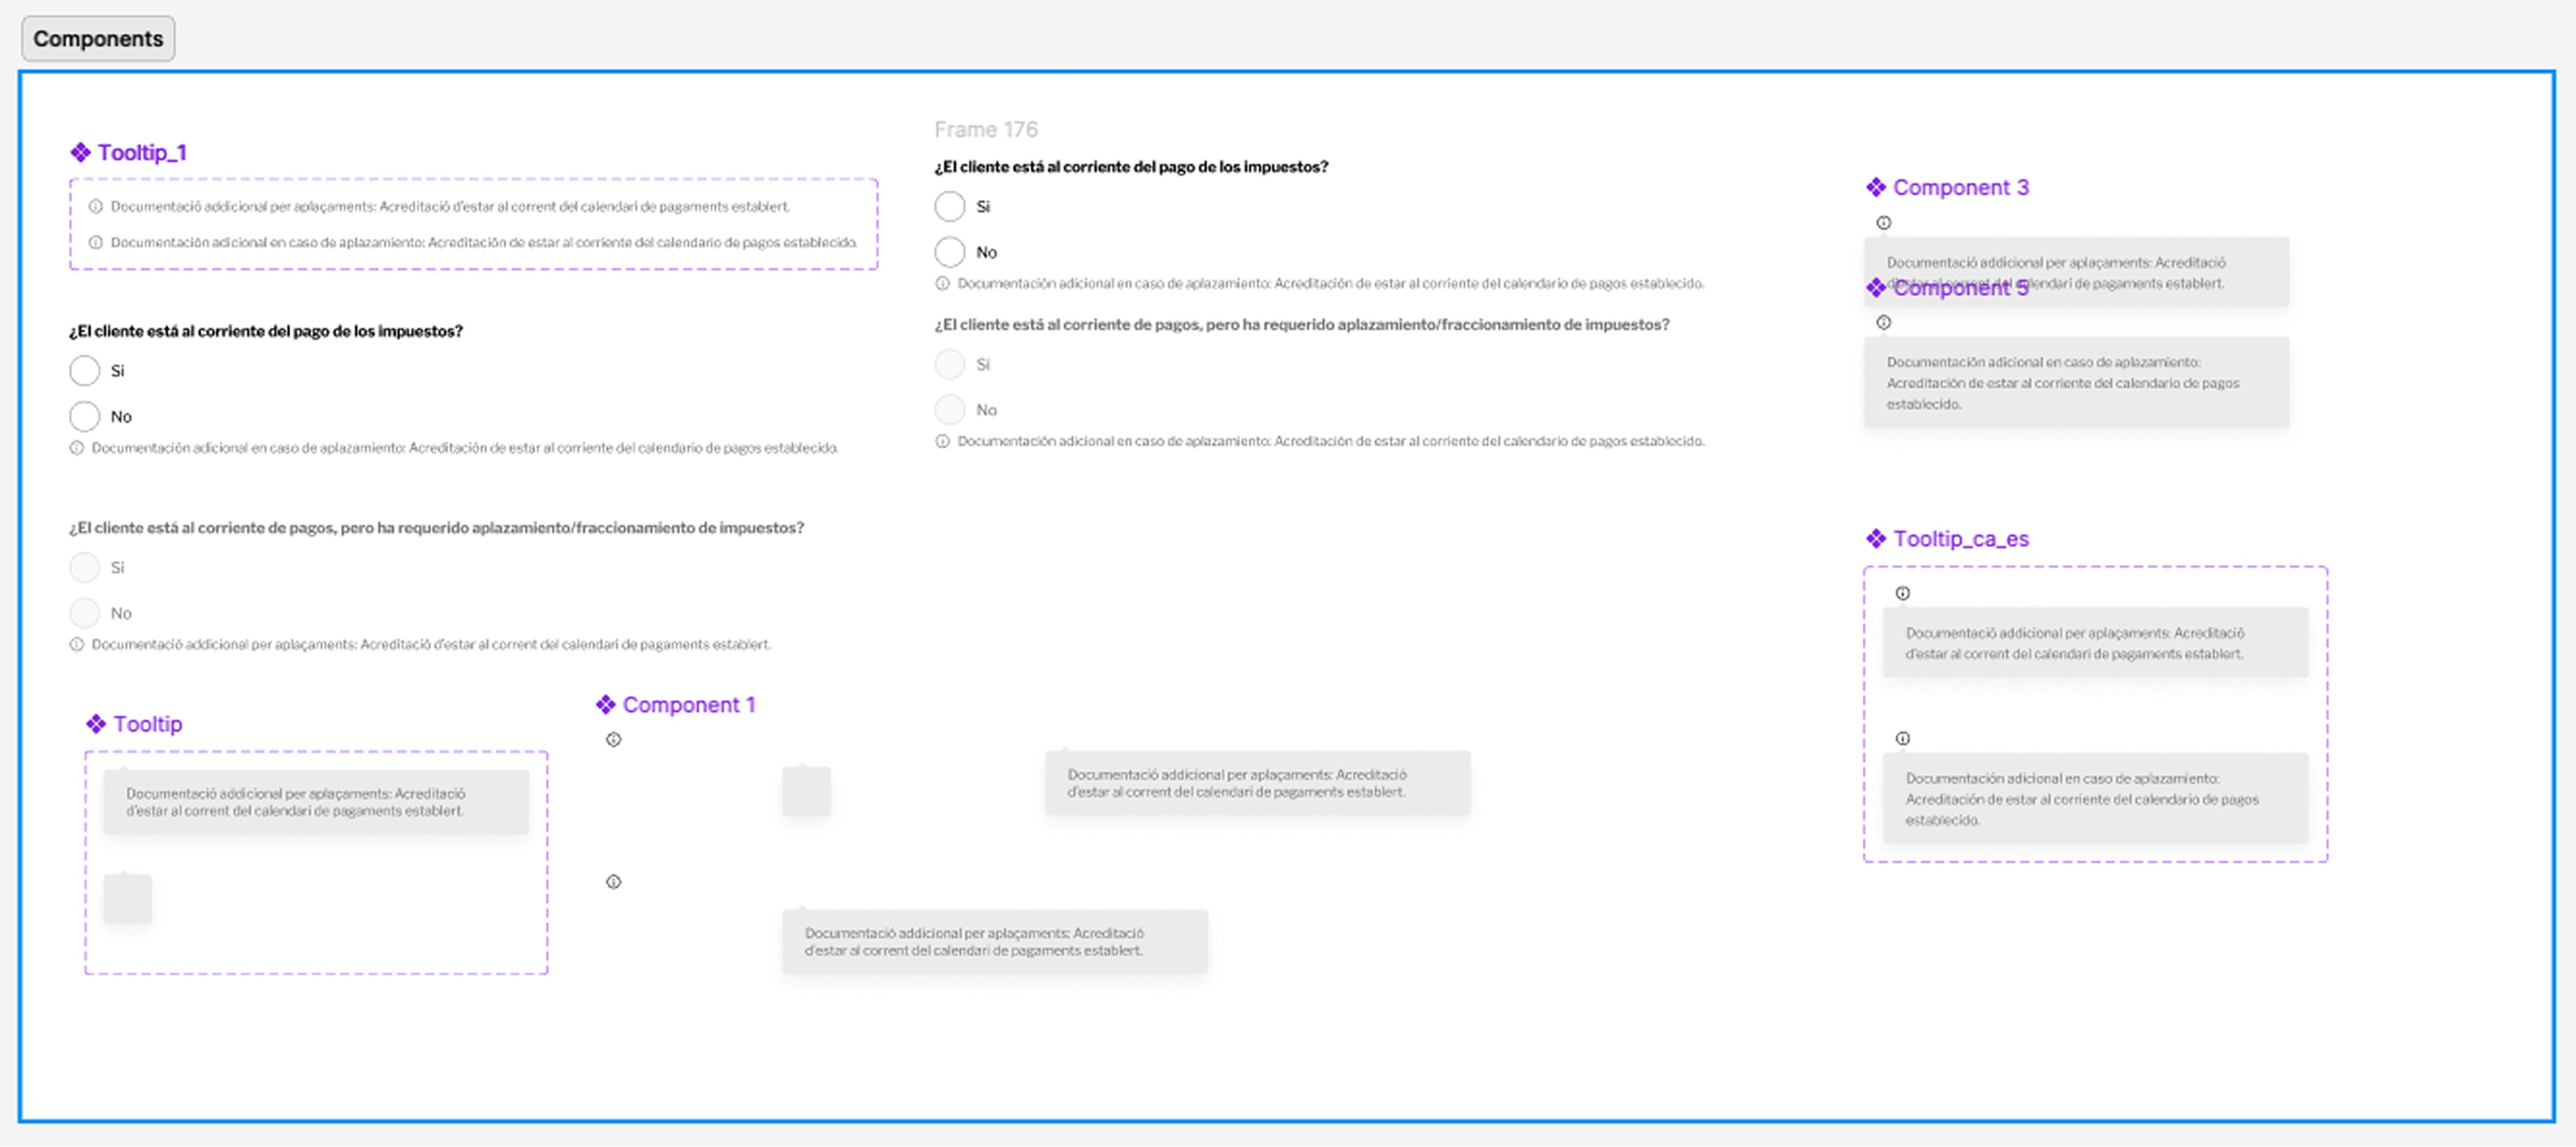
Task: Select the enabled Si radio in Frame 176
Action: coord(949,206)
